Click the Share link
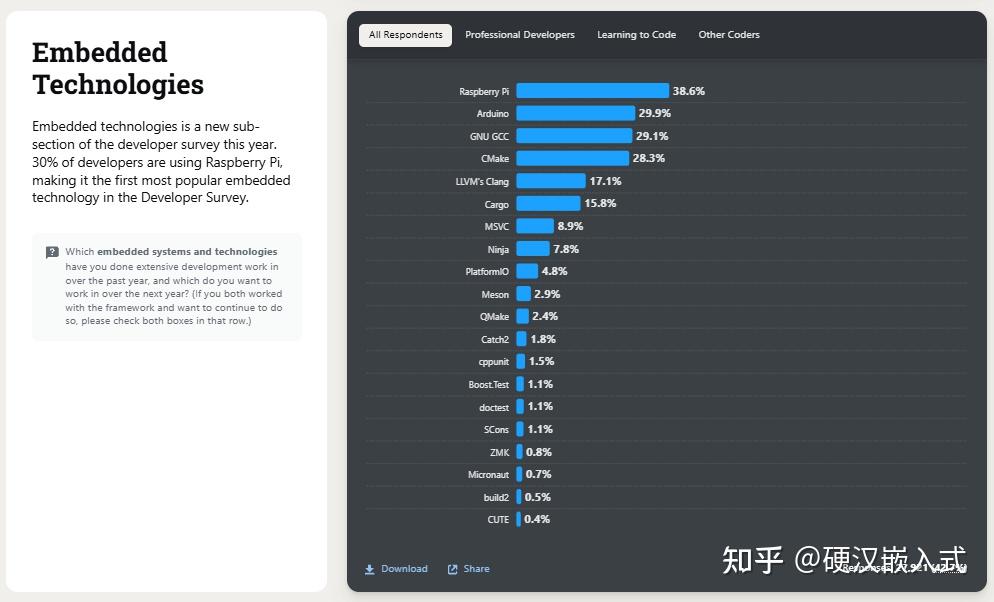The image size is (994, 602). (x=476, y=569)
